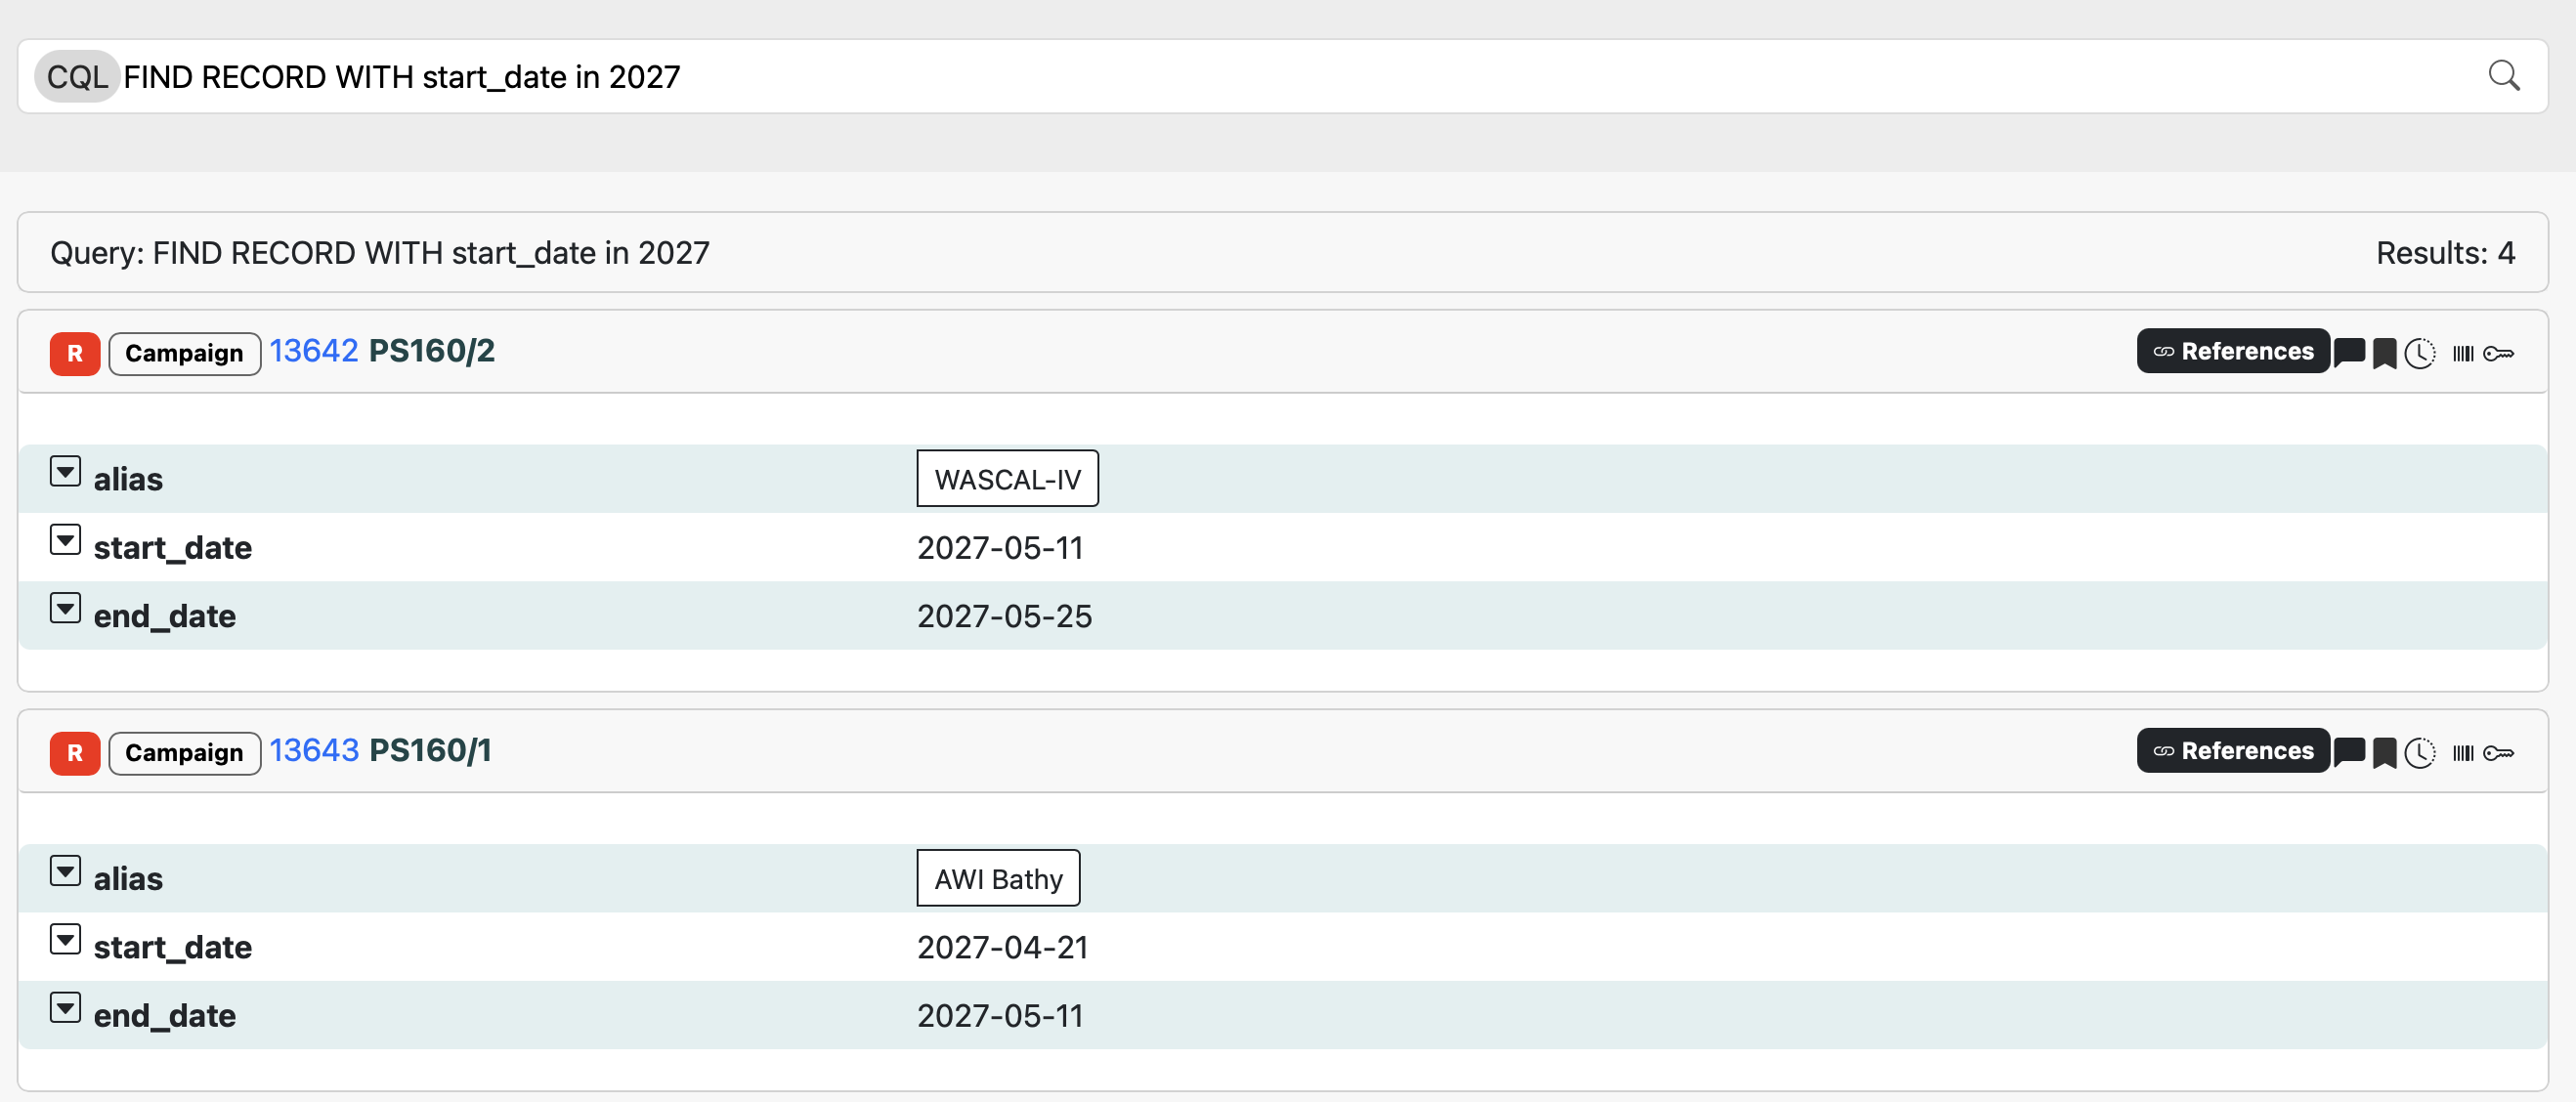
Task: Click start date value 2027-05-11 of PS160/2
Action: (x=1000, y=547)
